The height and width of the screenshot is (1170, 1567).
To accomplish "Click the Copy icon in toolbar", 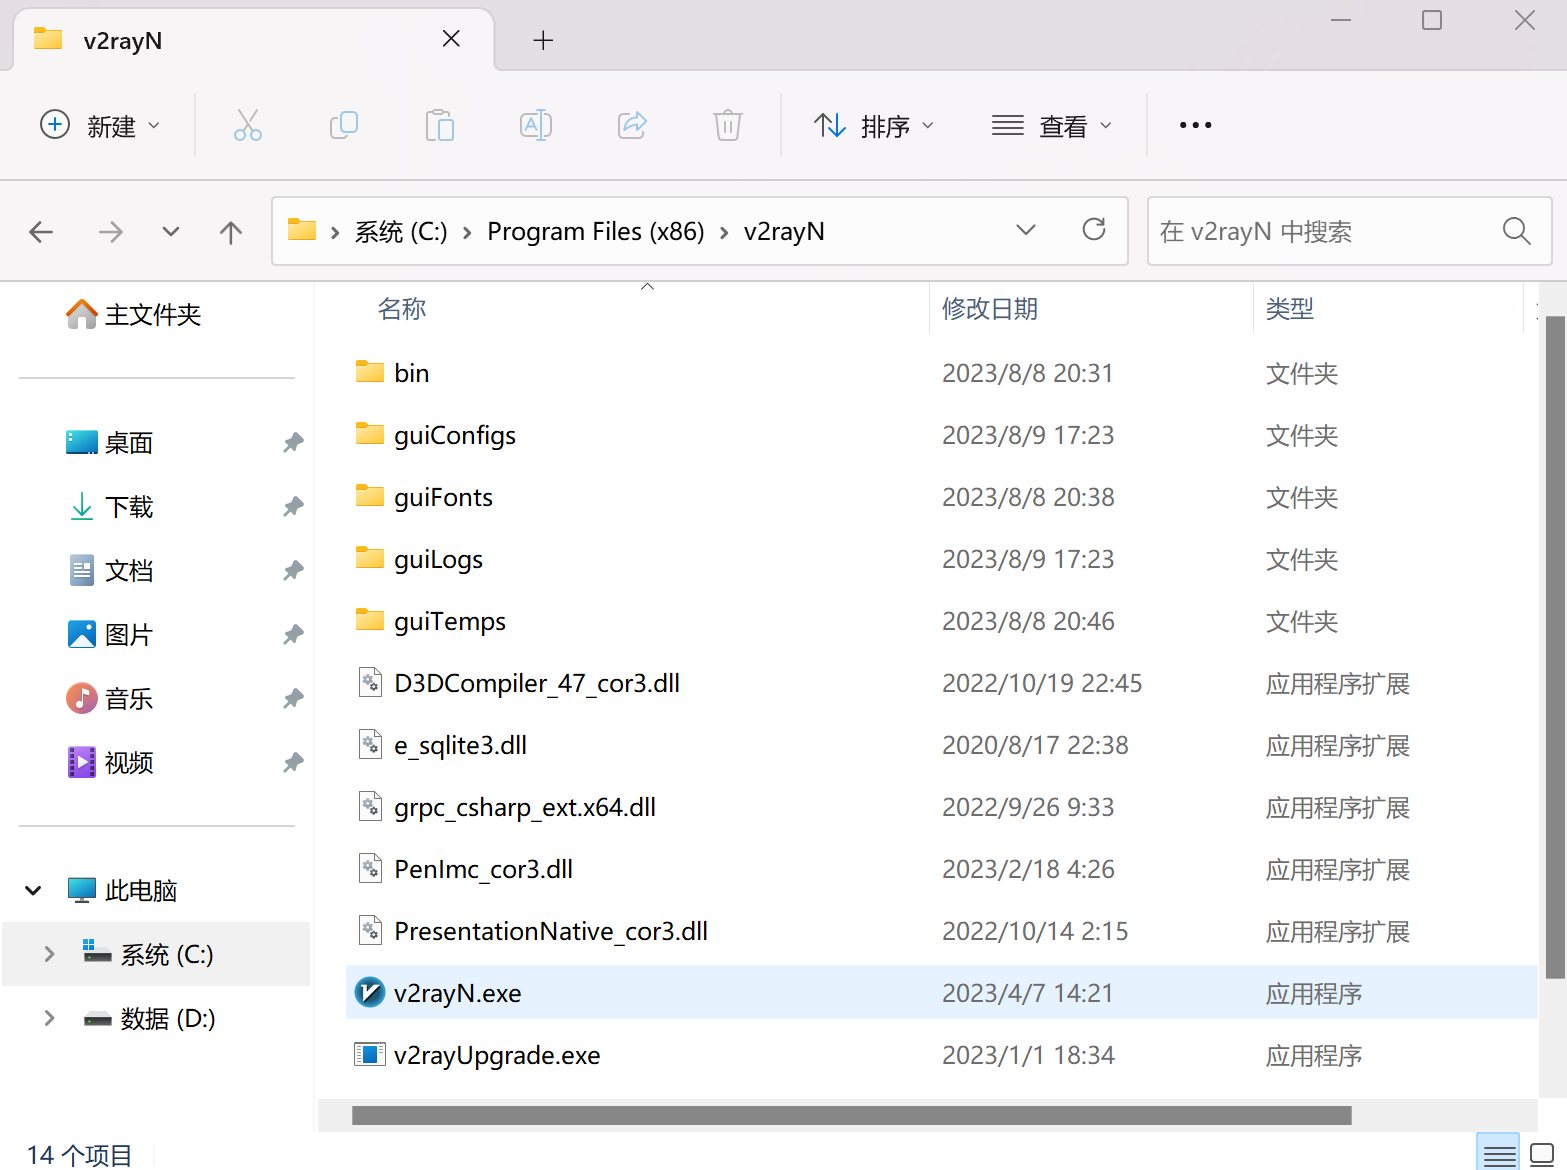I will (344, 125).
